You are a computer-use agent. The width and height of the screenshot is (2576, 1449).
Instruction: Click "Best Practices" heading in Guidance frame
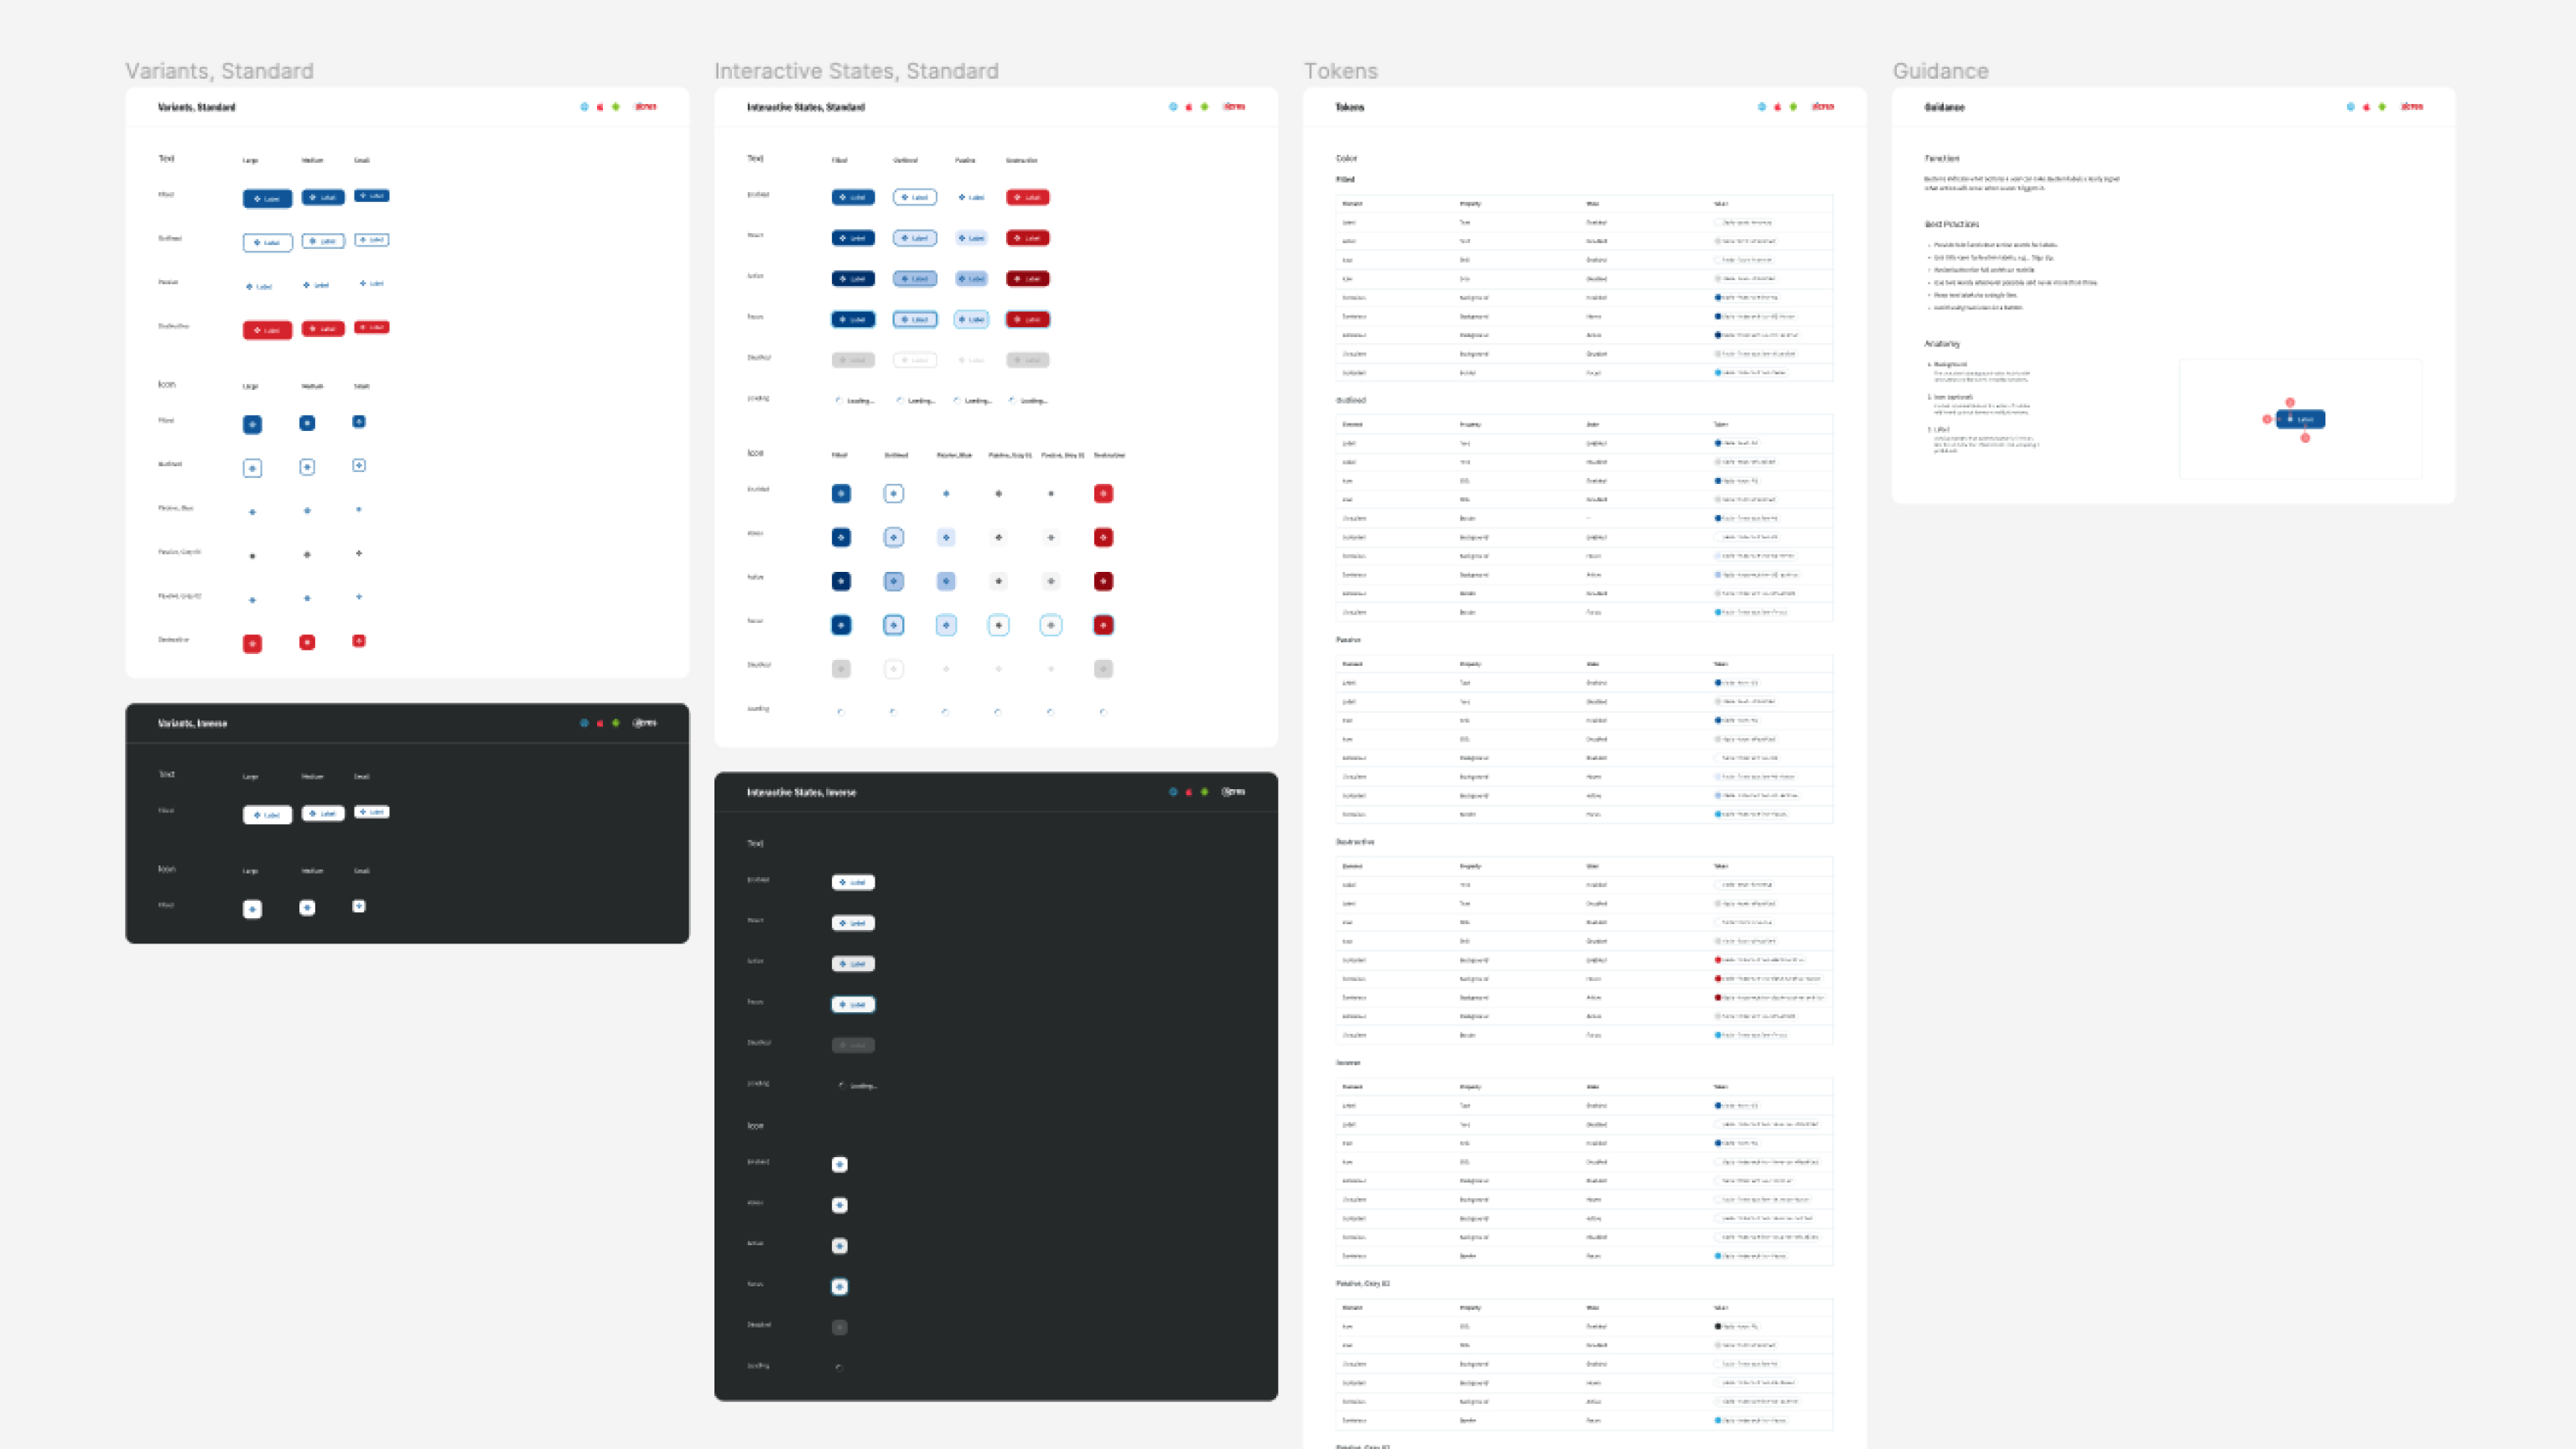click(x=1951, y=224)
